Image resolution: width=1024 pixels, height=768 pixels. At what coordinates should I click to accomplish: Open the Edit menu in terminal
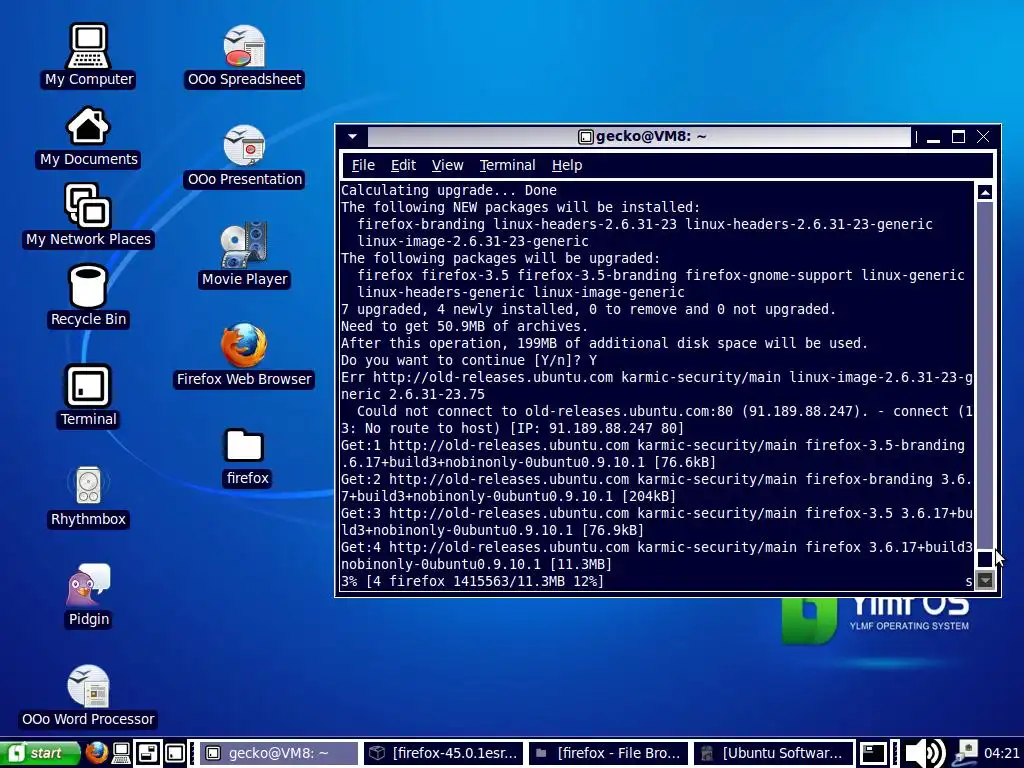(x=403, y=165)
